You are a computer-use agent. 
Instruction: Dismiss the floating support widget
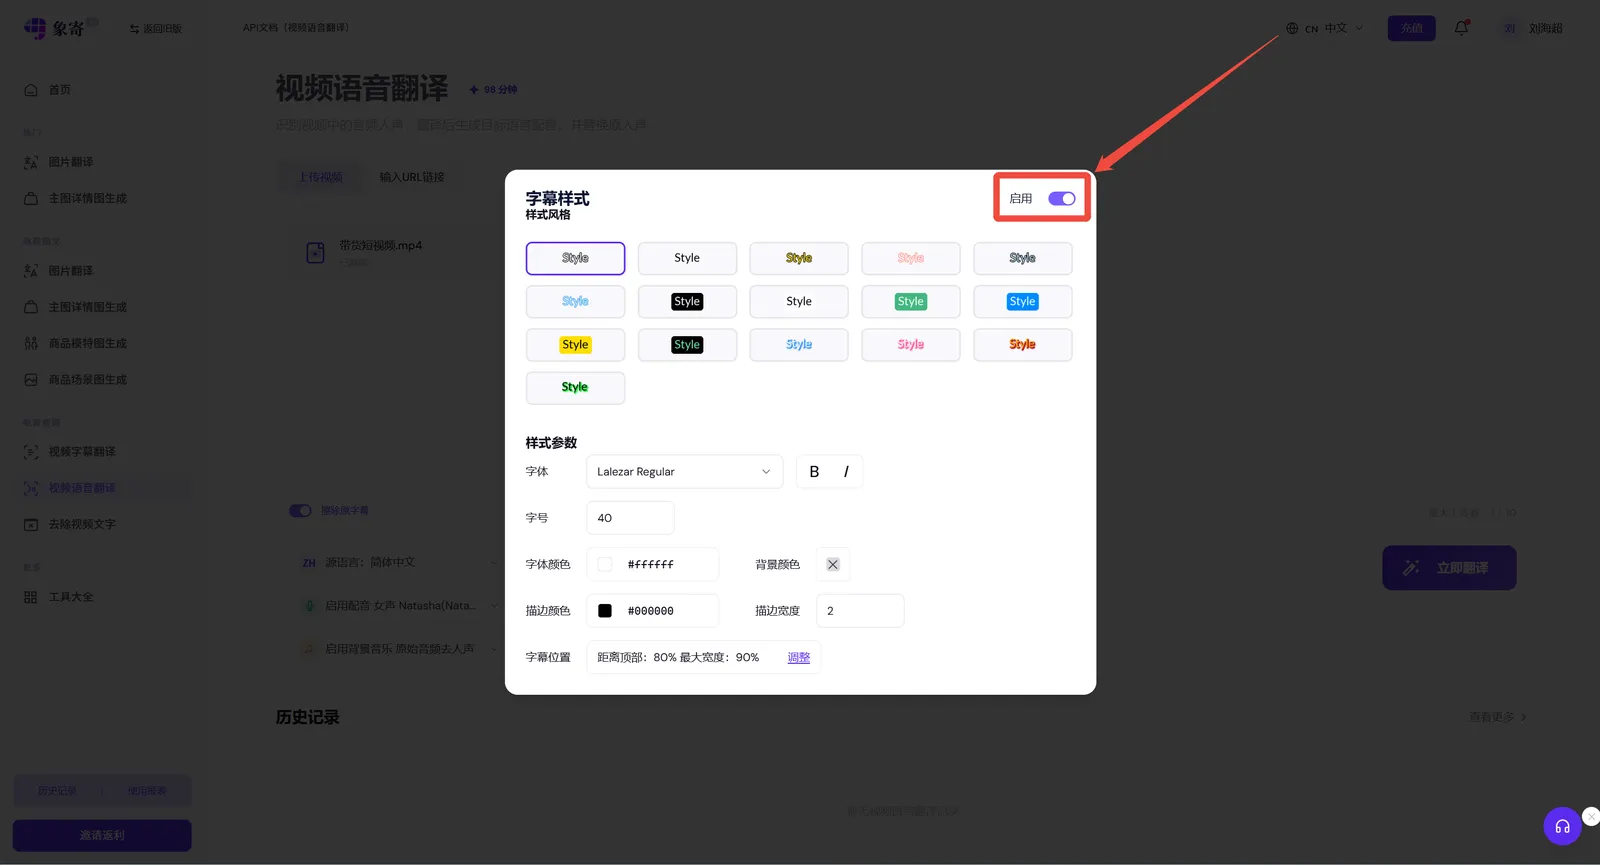1591,816
